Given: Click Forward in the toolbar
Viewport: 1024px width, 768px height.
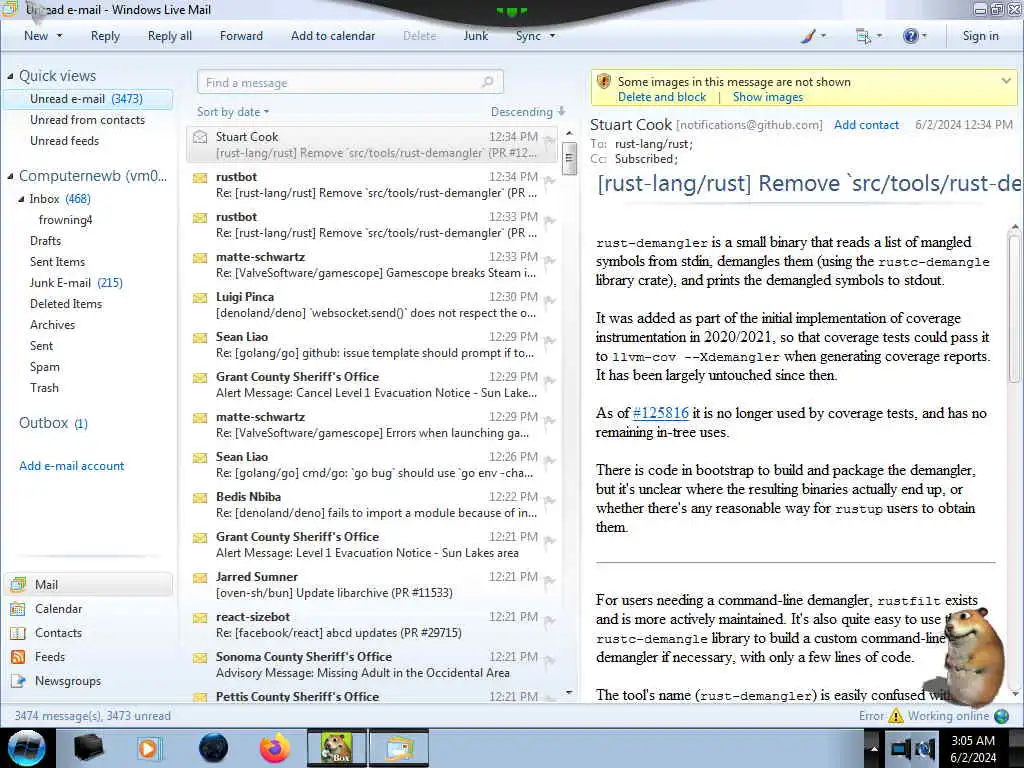Looking at the screenshot, I should (241, 36).
